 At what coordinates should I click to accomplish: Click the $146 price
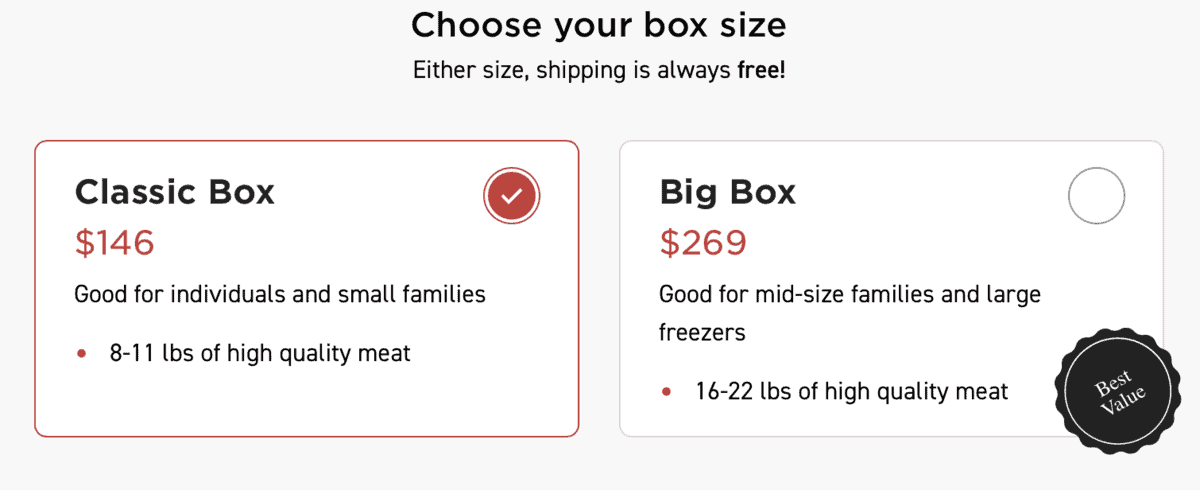(x=115, y=243)
